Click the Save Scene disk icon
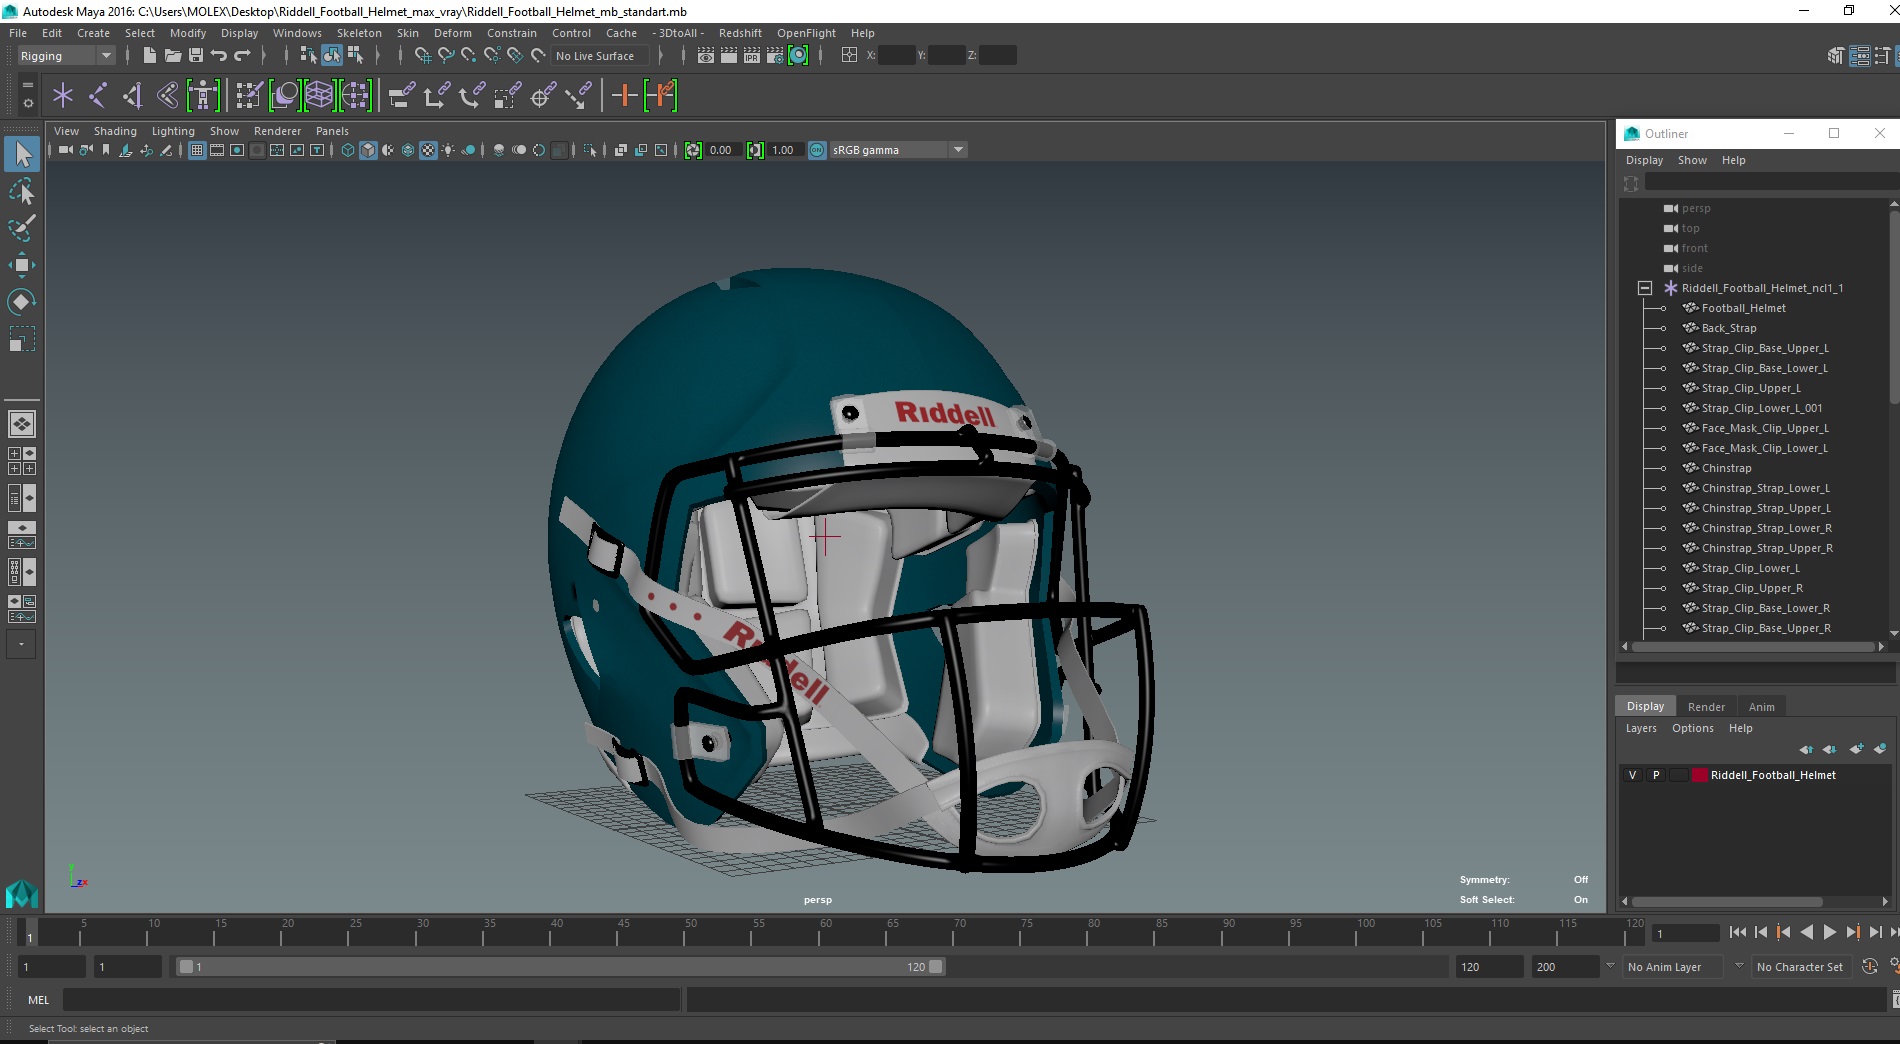 (196, 56)
